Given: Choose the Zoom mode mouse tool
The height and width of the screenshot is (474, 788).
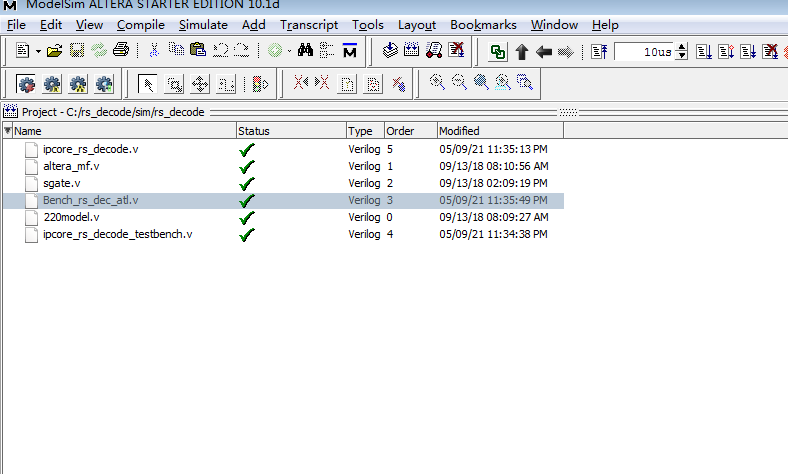Looking at the screenshot, I should click(174, 84).
